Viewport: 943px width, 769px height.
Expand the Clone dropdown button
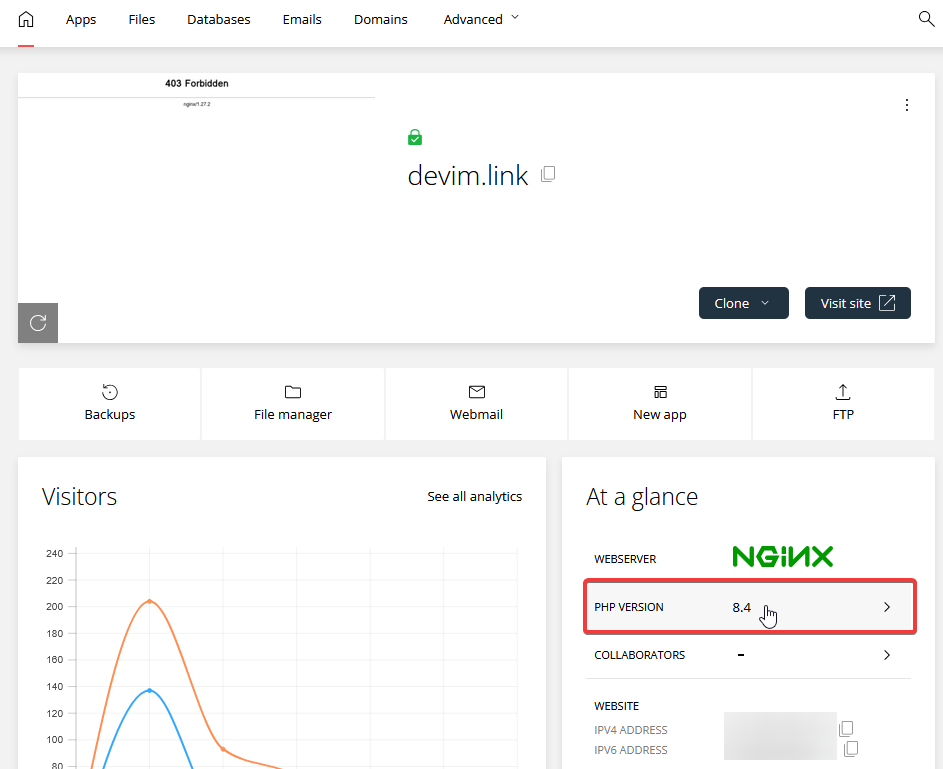[743, 303]
